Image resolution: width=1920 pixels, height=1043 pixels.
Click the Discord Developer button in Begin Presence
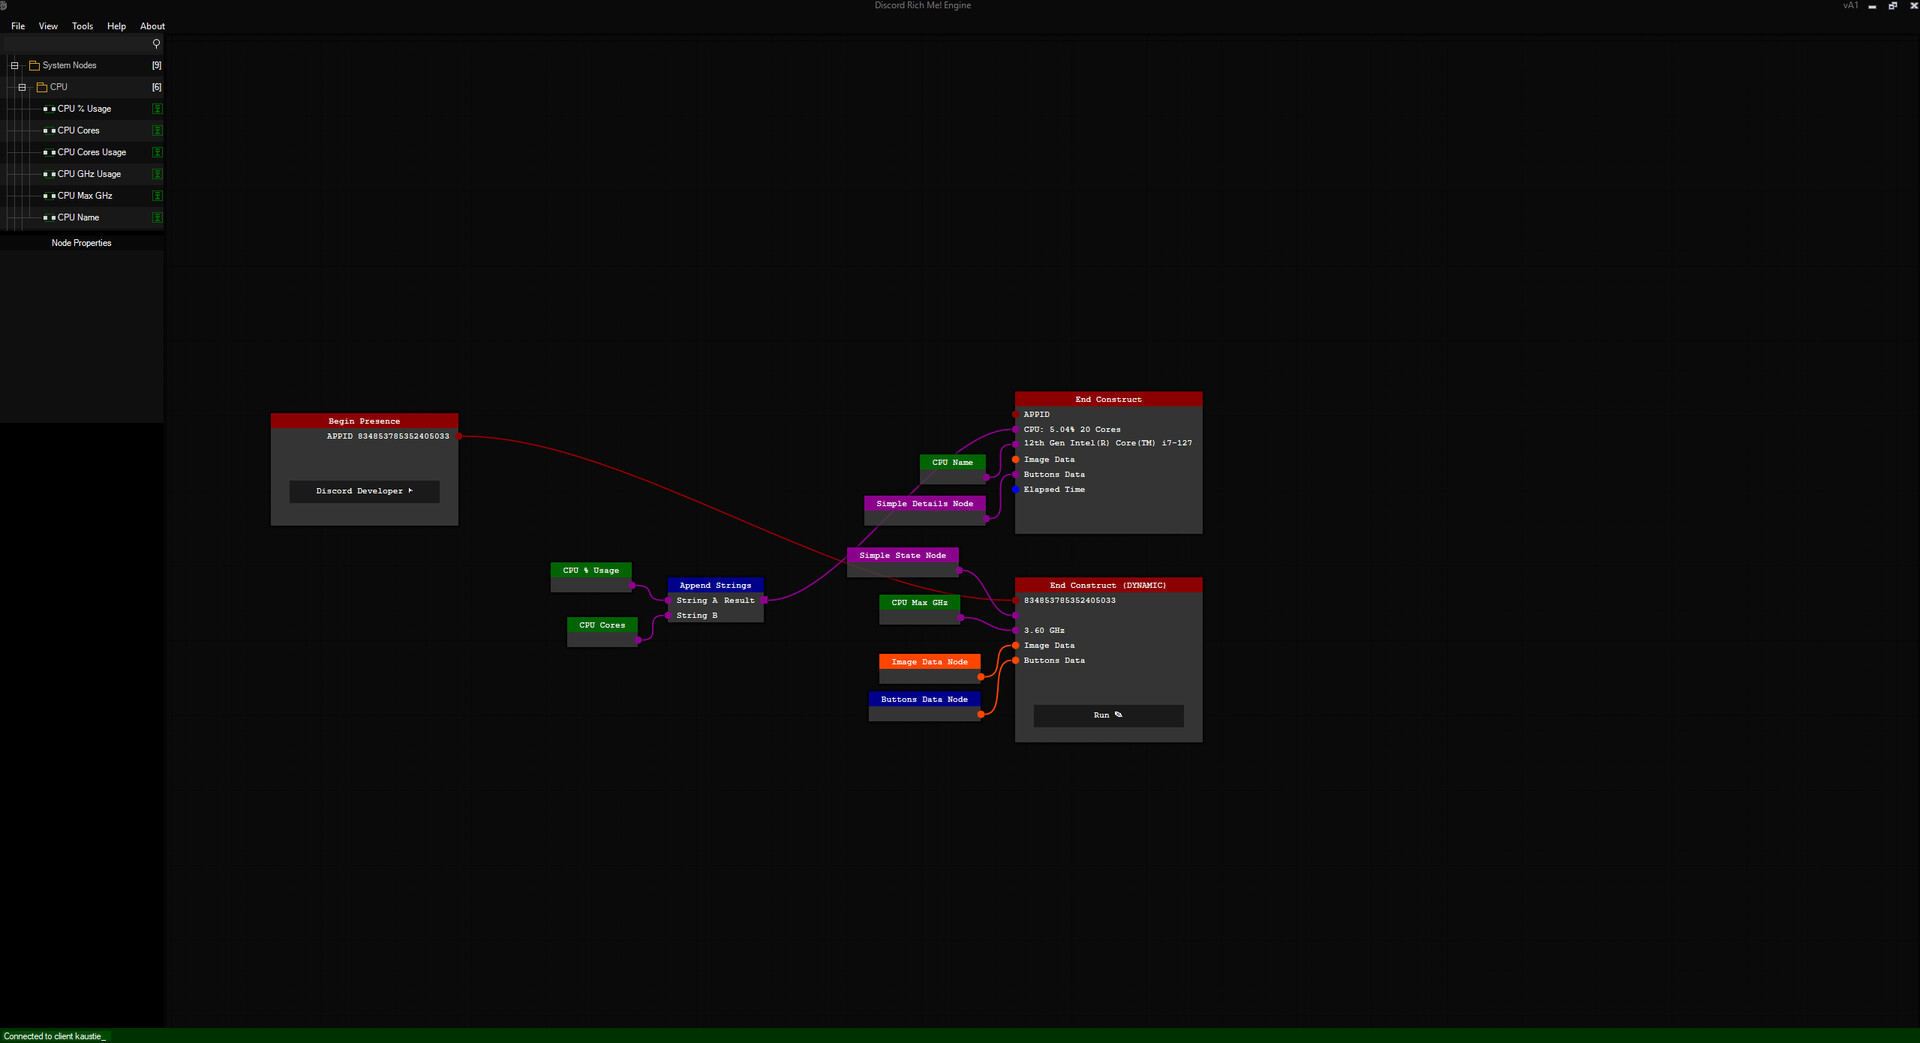click(x=364, y=491)
